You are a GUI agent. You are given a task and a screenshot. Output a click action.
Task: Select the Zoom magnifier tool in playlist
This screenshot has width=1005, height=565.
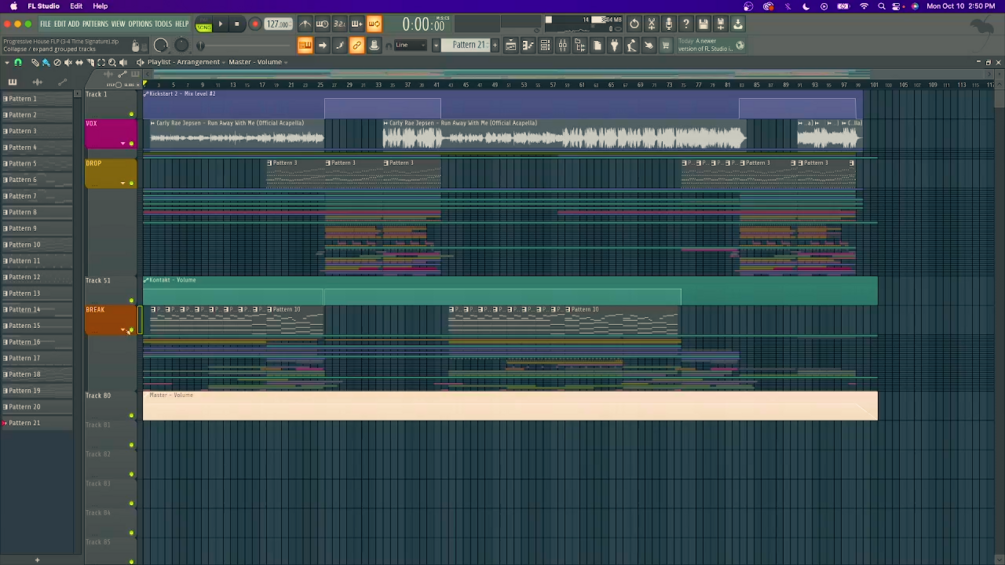112,62
